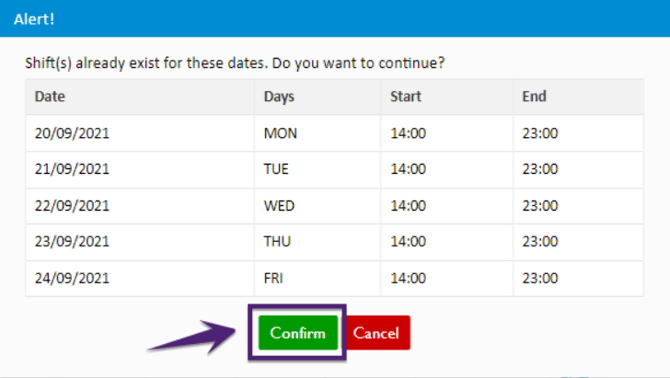Click the FRI day cell
Viewport: 670px width, 378px height.
pos(317,278)
